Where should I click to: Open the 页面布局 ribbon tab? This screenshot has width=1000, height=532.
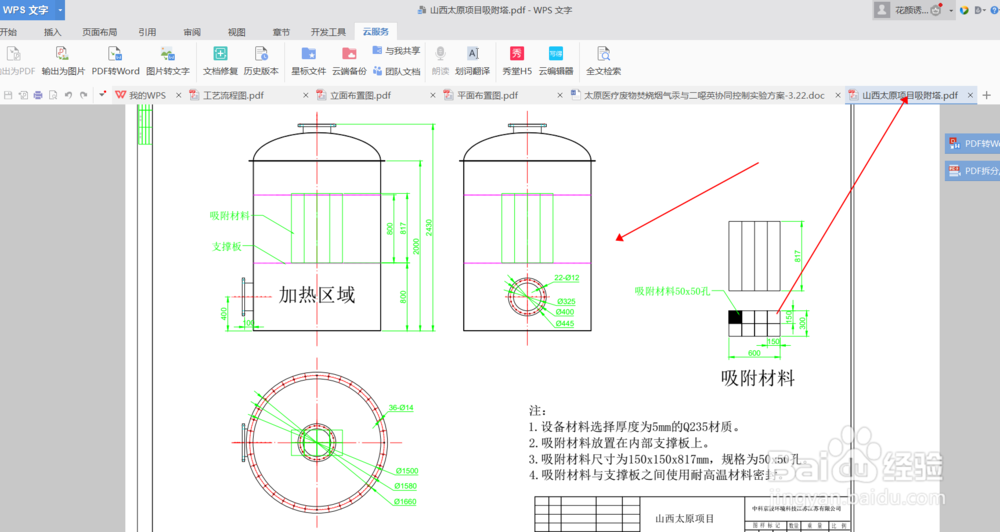[99, 31]
